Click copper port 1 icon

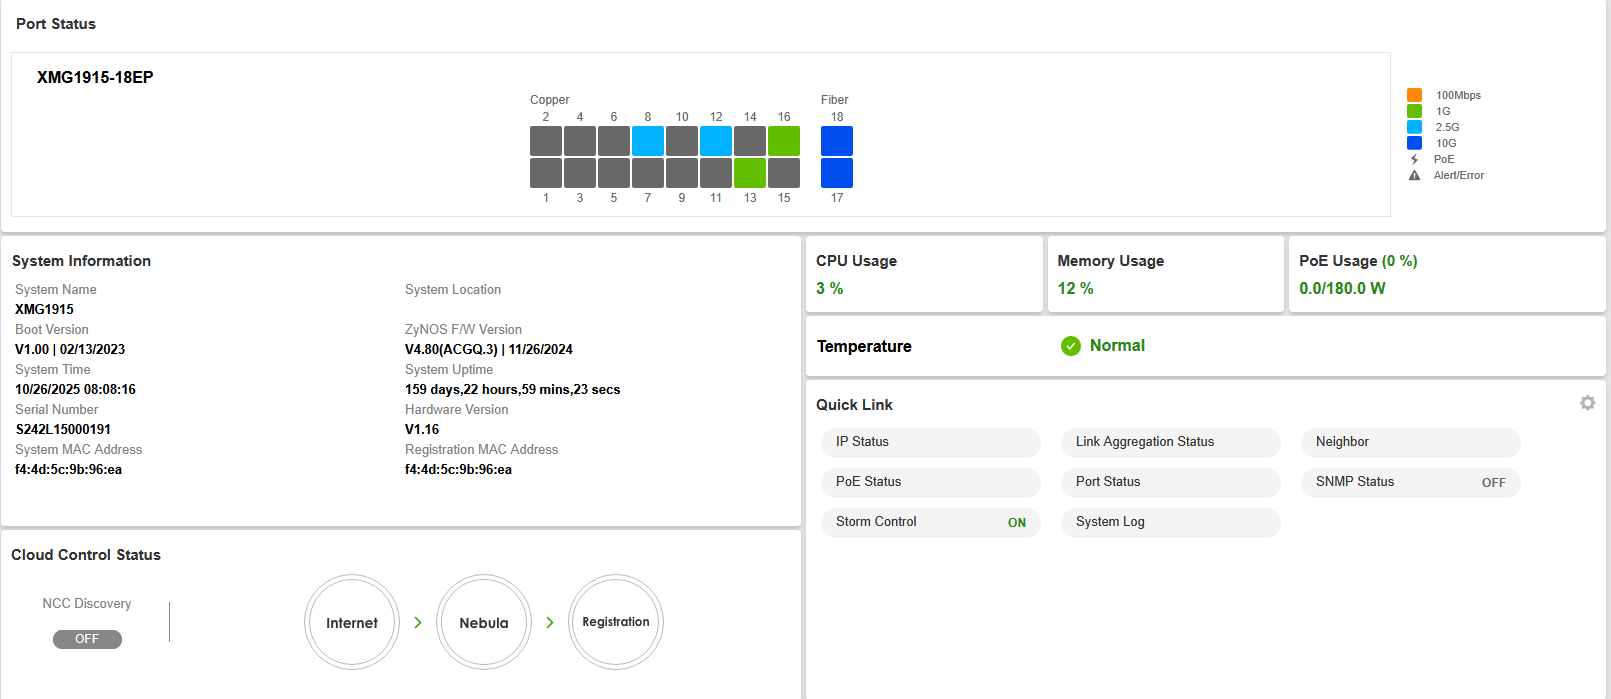click(546, 173)
